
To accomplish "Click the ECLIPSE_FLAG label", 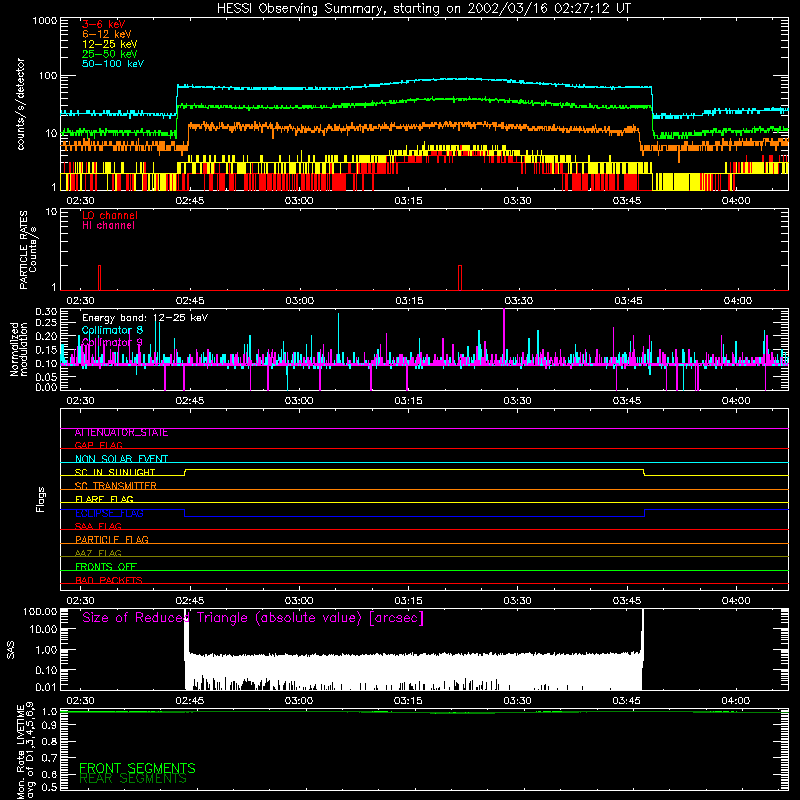I will (109, 513).
